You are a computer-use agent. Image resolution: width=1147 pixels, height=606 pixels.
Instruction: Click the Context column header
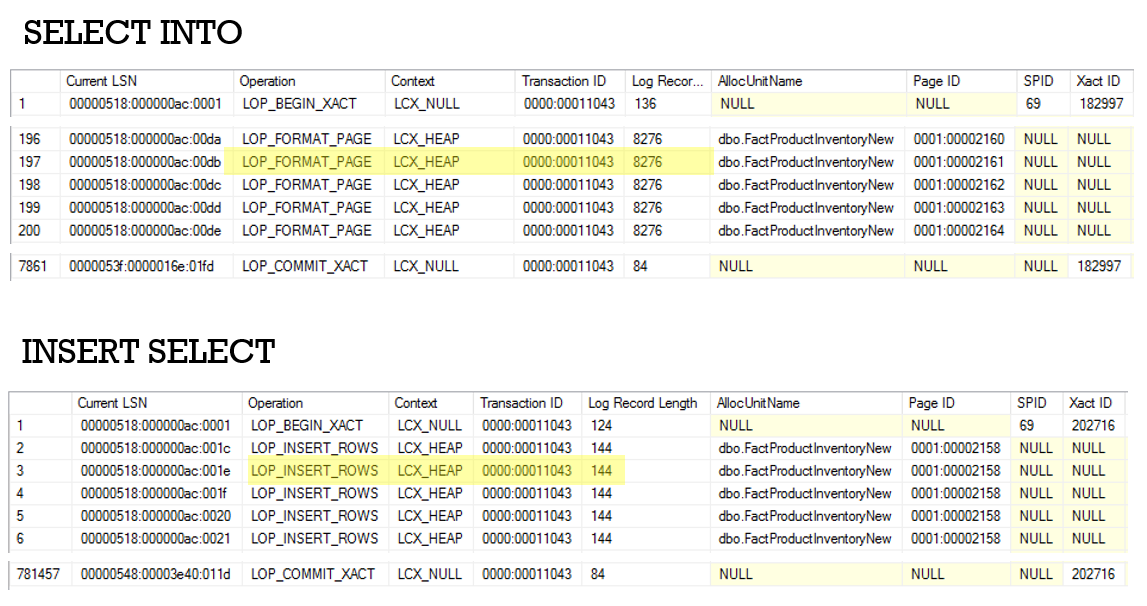pos(413,81)
